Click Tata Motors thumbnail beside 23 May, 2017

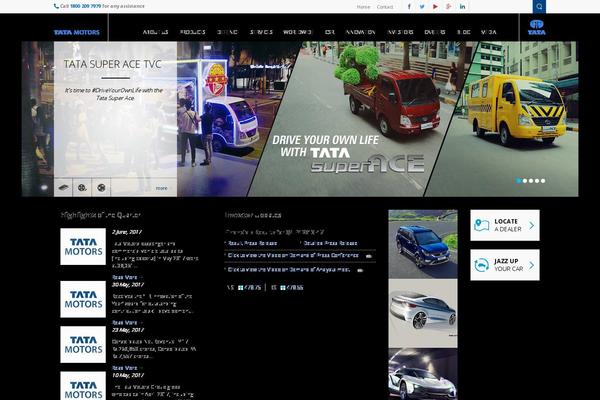coord(83,344)
